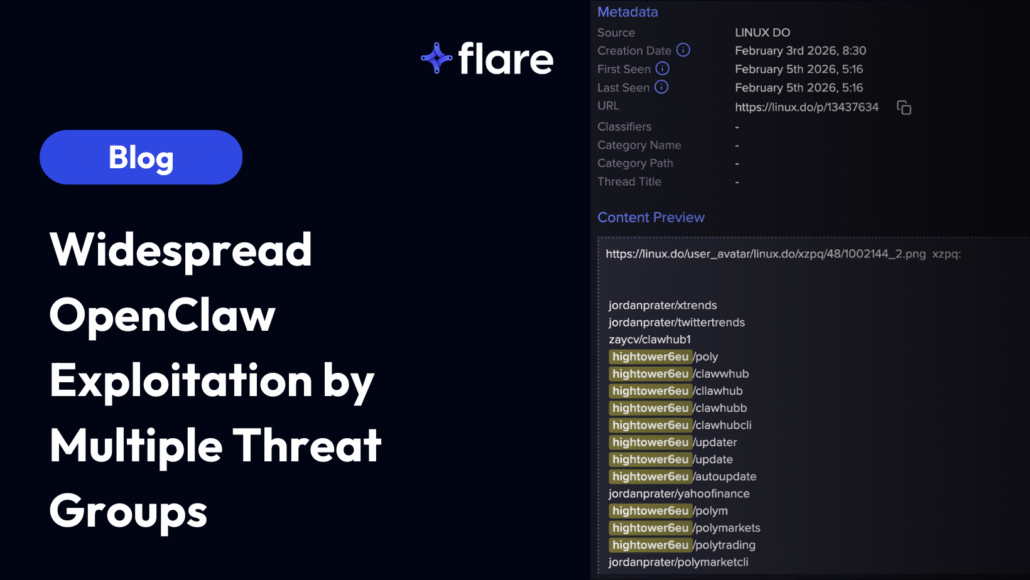Click the highlighted hightower6eu tag before /updater

[650, 442]
